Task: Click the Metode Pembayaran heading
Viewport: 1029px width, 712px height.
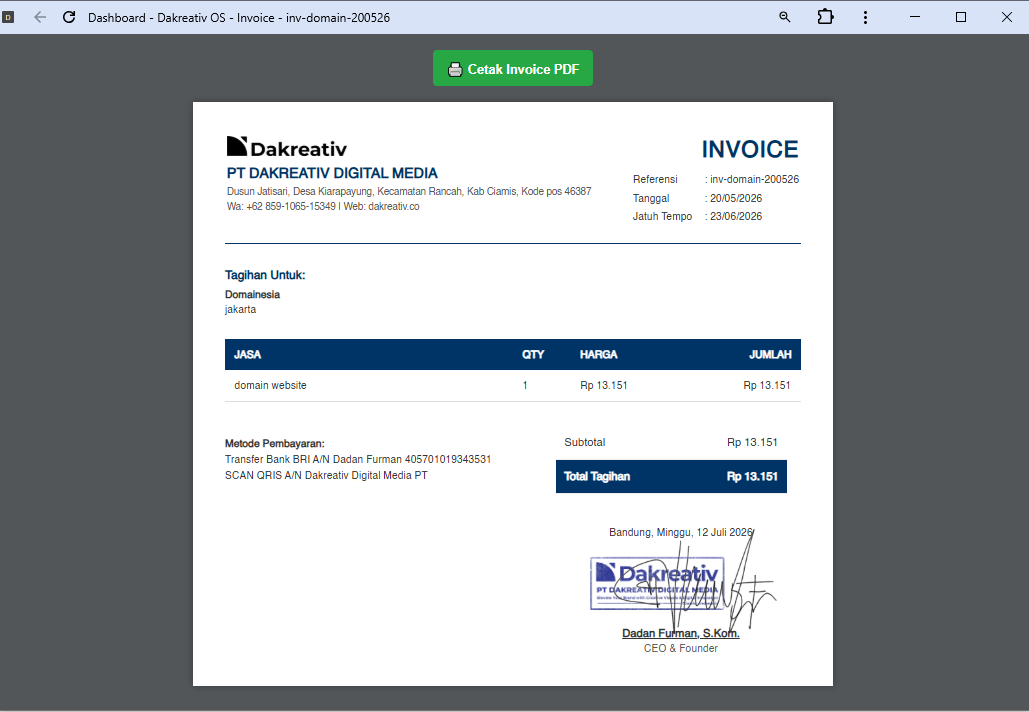Action: [x=274, y=444]
